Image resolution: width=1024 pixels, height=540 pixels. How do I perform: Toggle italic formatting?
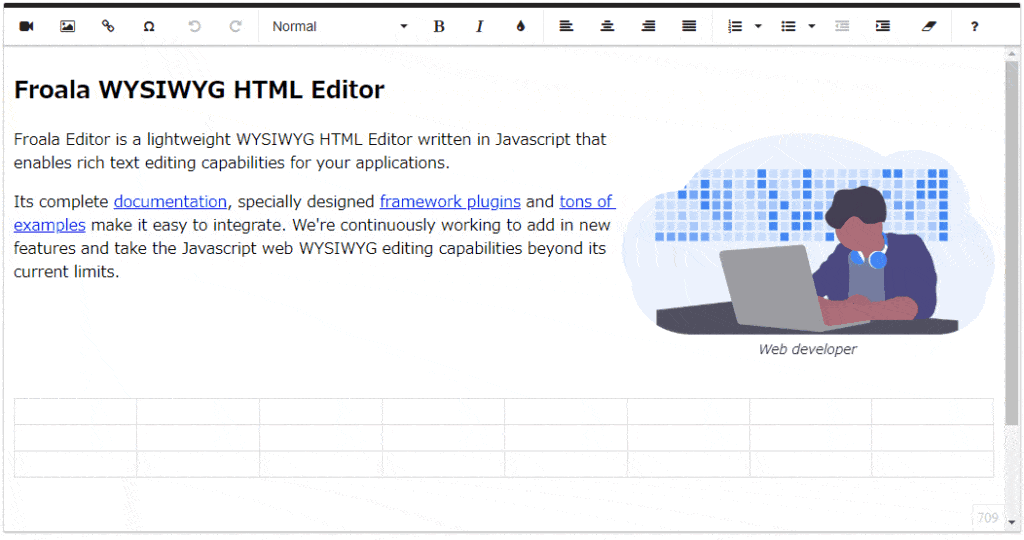479,27
